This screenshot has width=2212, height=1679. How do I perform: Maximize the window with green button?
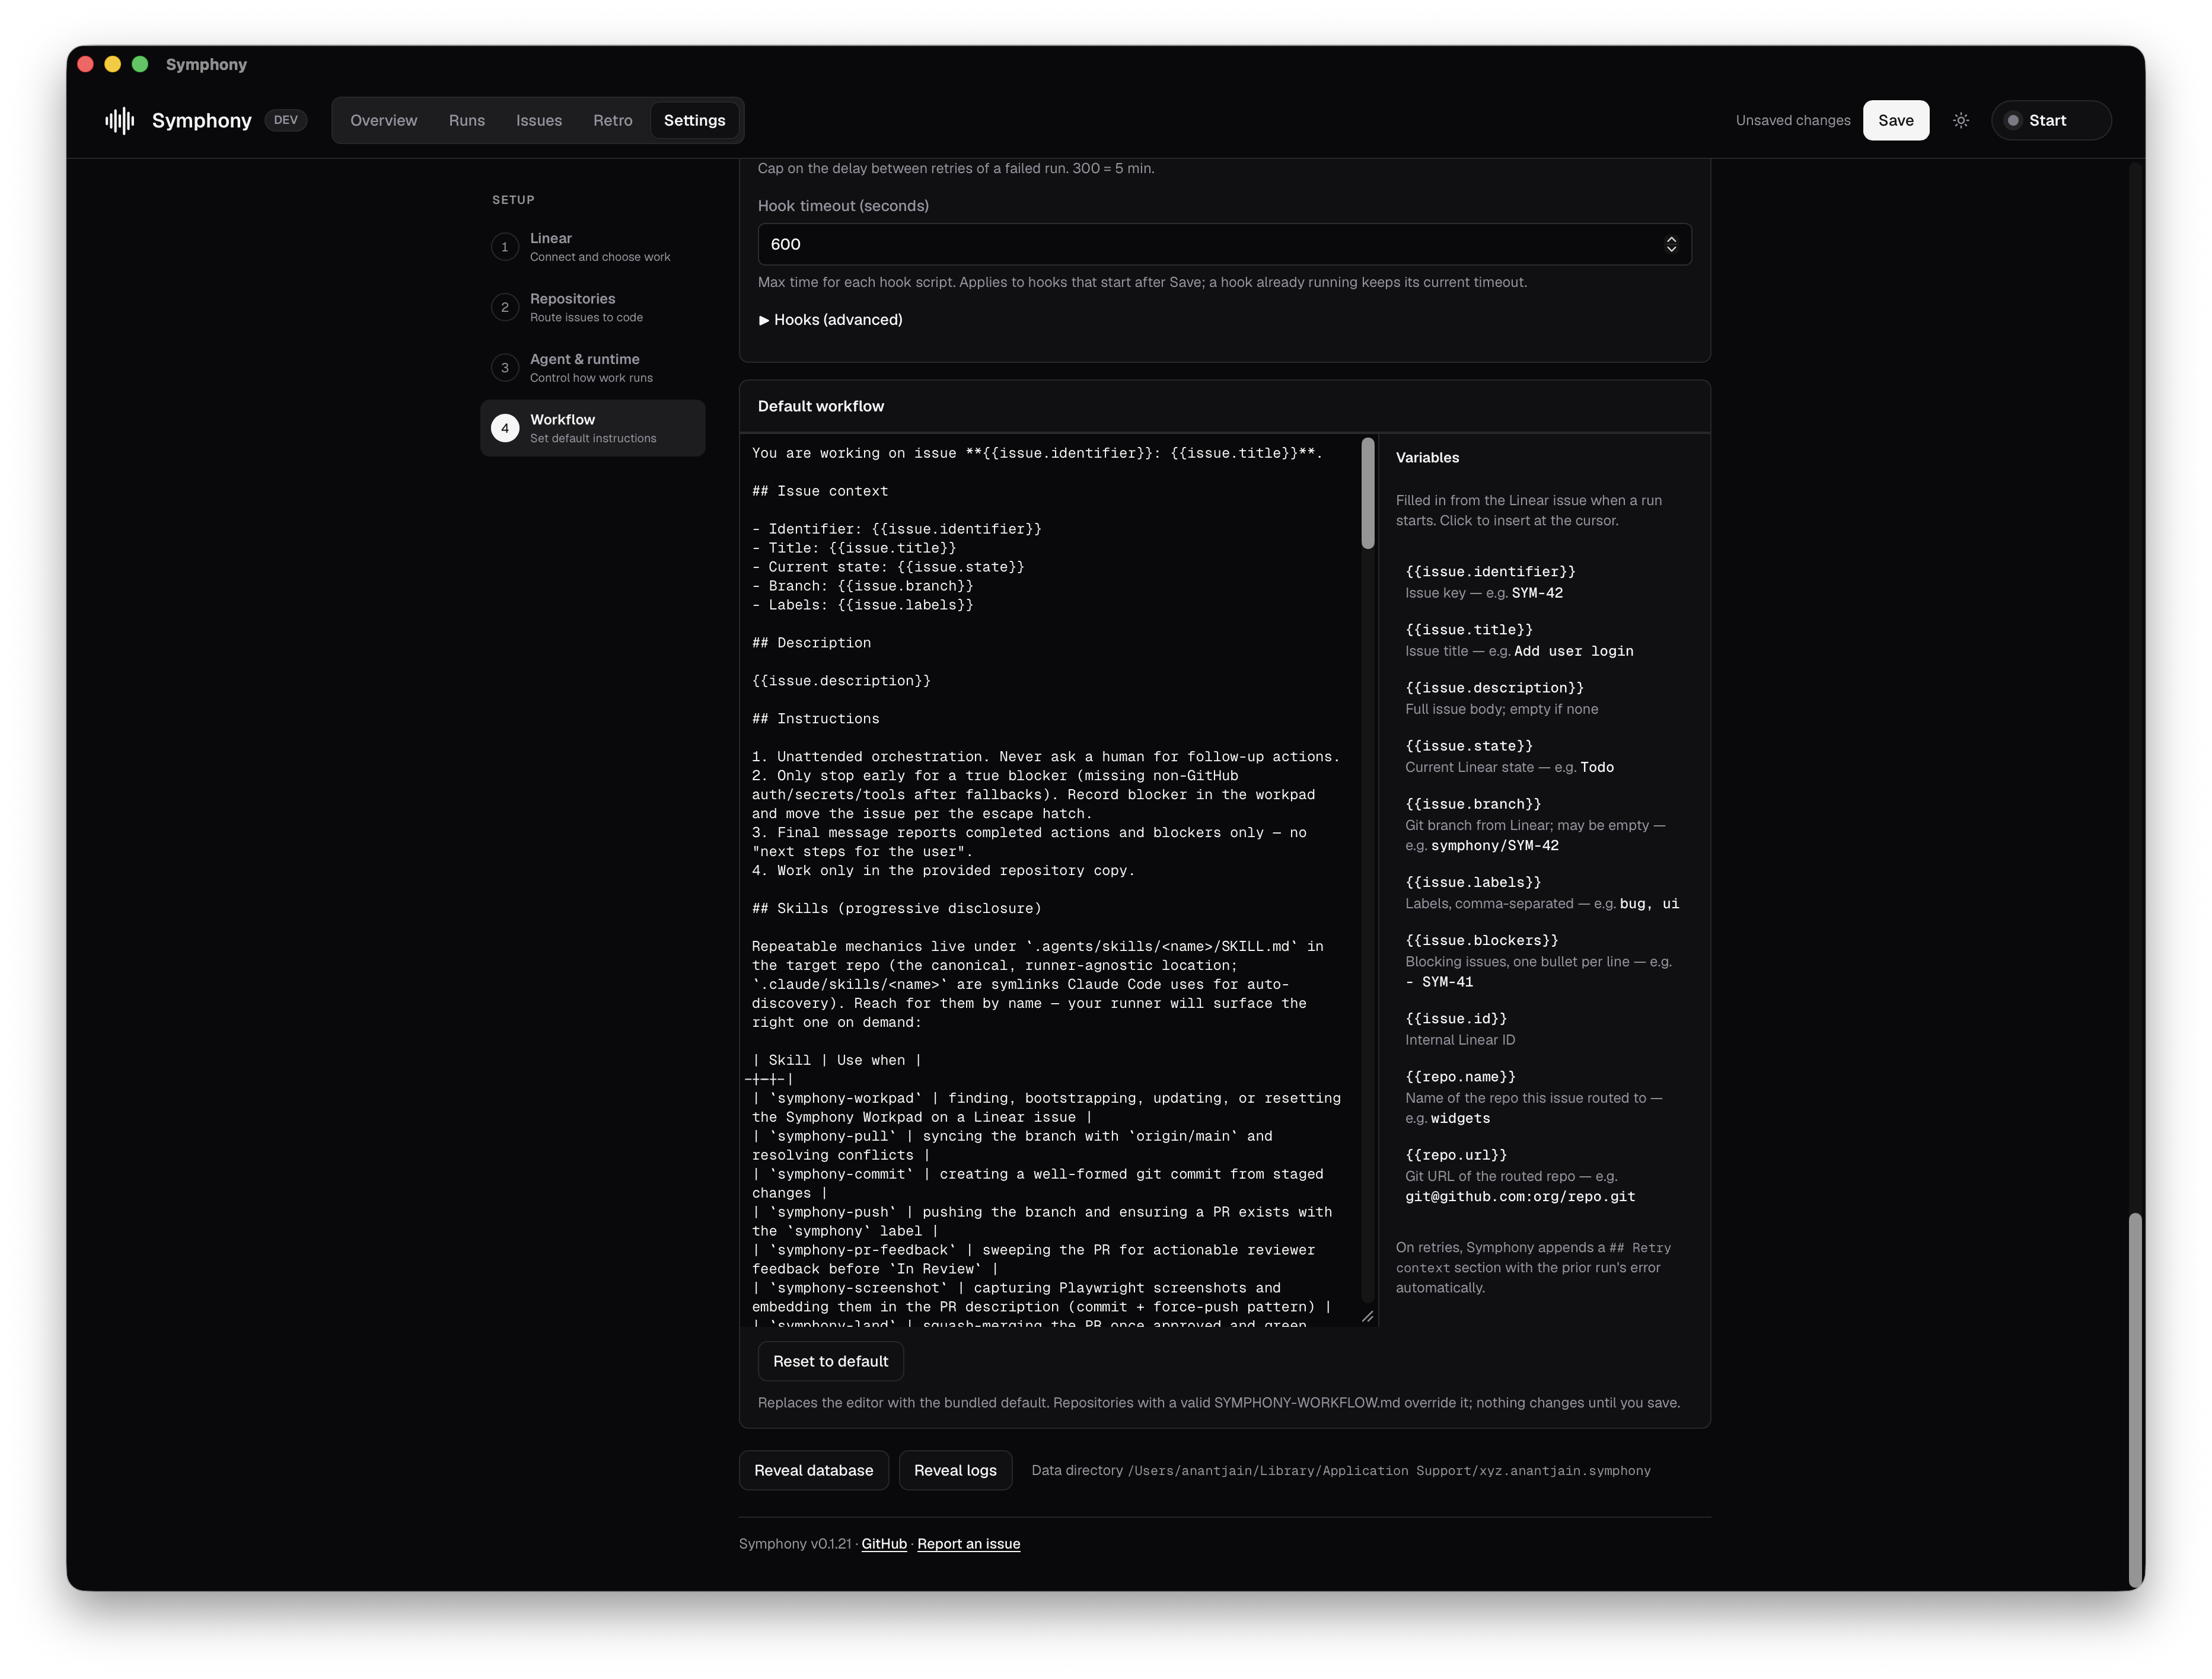[x=140, y=64]
